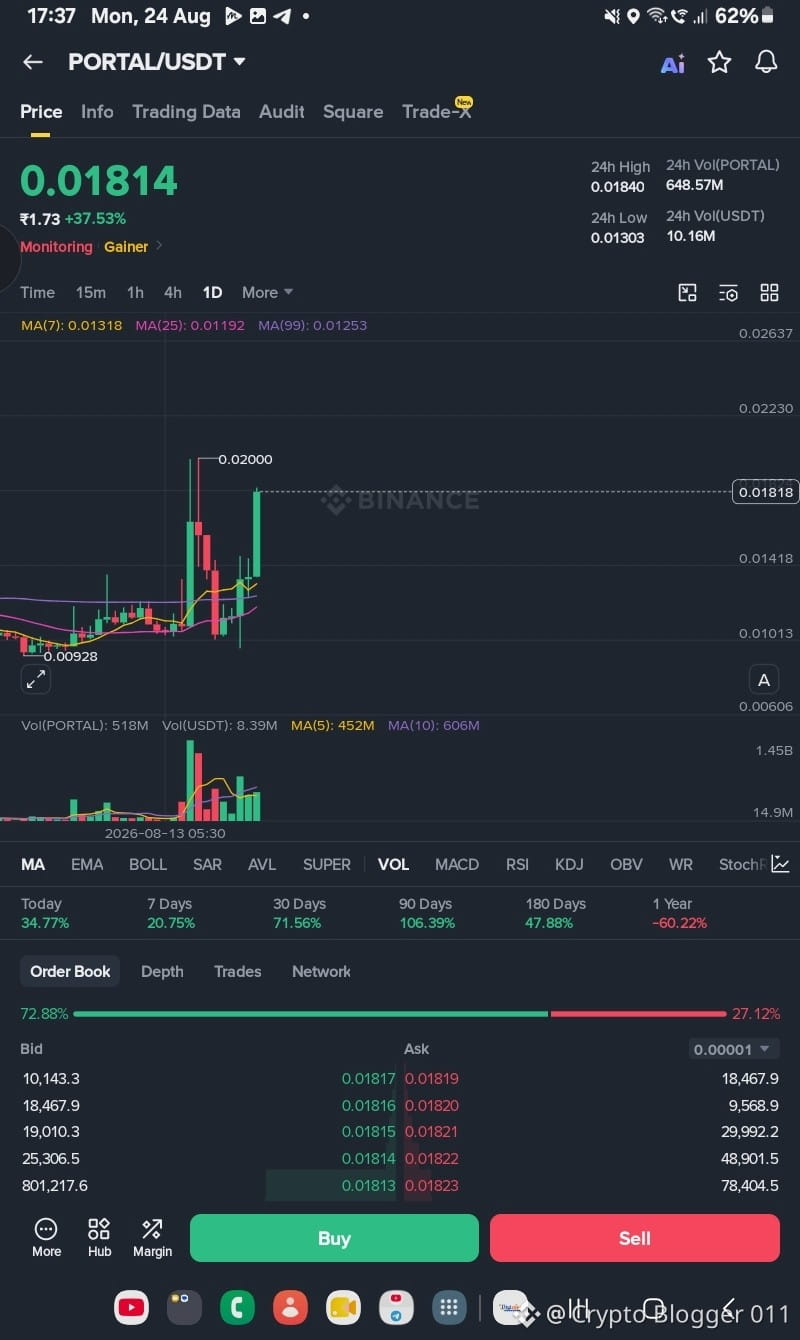
Task: Click the Monitoring tag
Action: (x=56, y=246)
